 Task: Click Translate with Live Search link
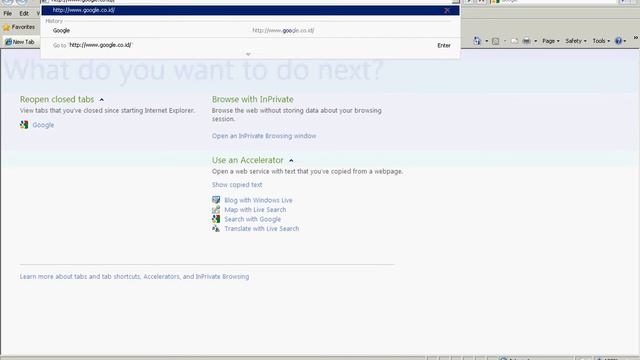pyautogui.click(x=262, y=229)
